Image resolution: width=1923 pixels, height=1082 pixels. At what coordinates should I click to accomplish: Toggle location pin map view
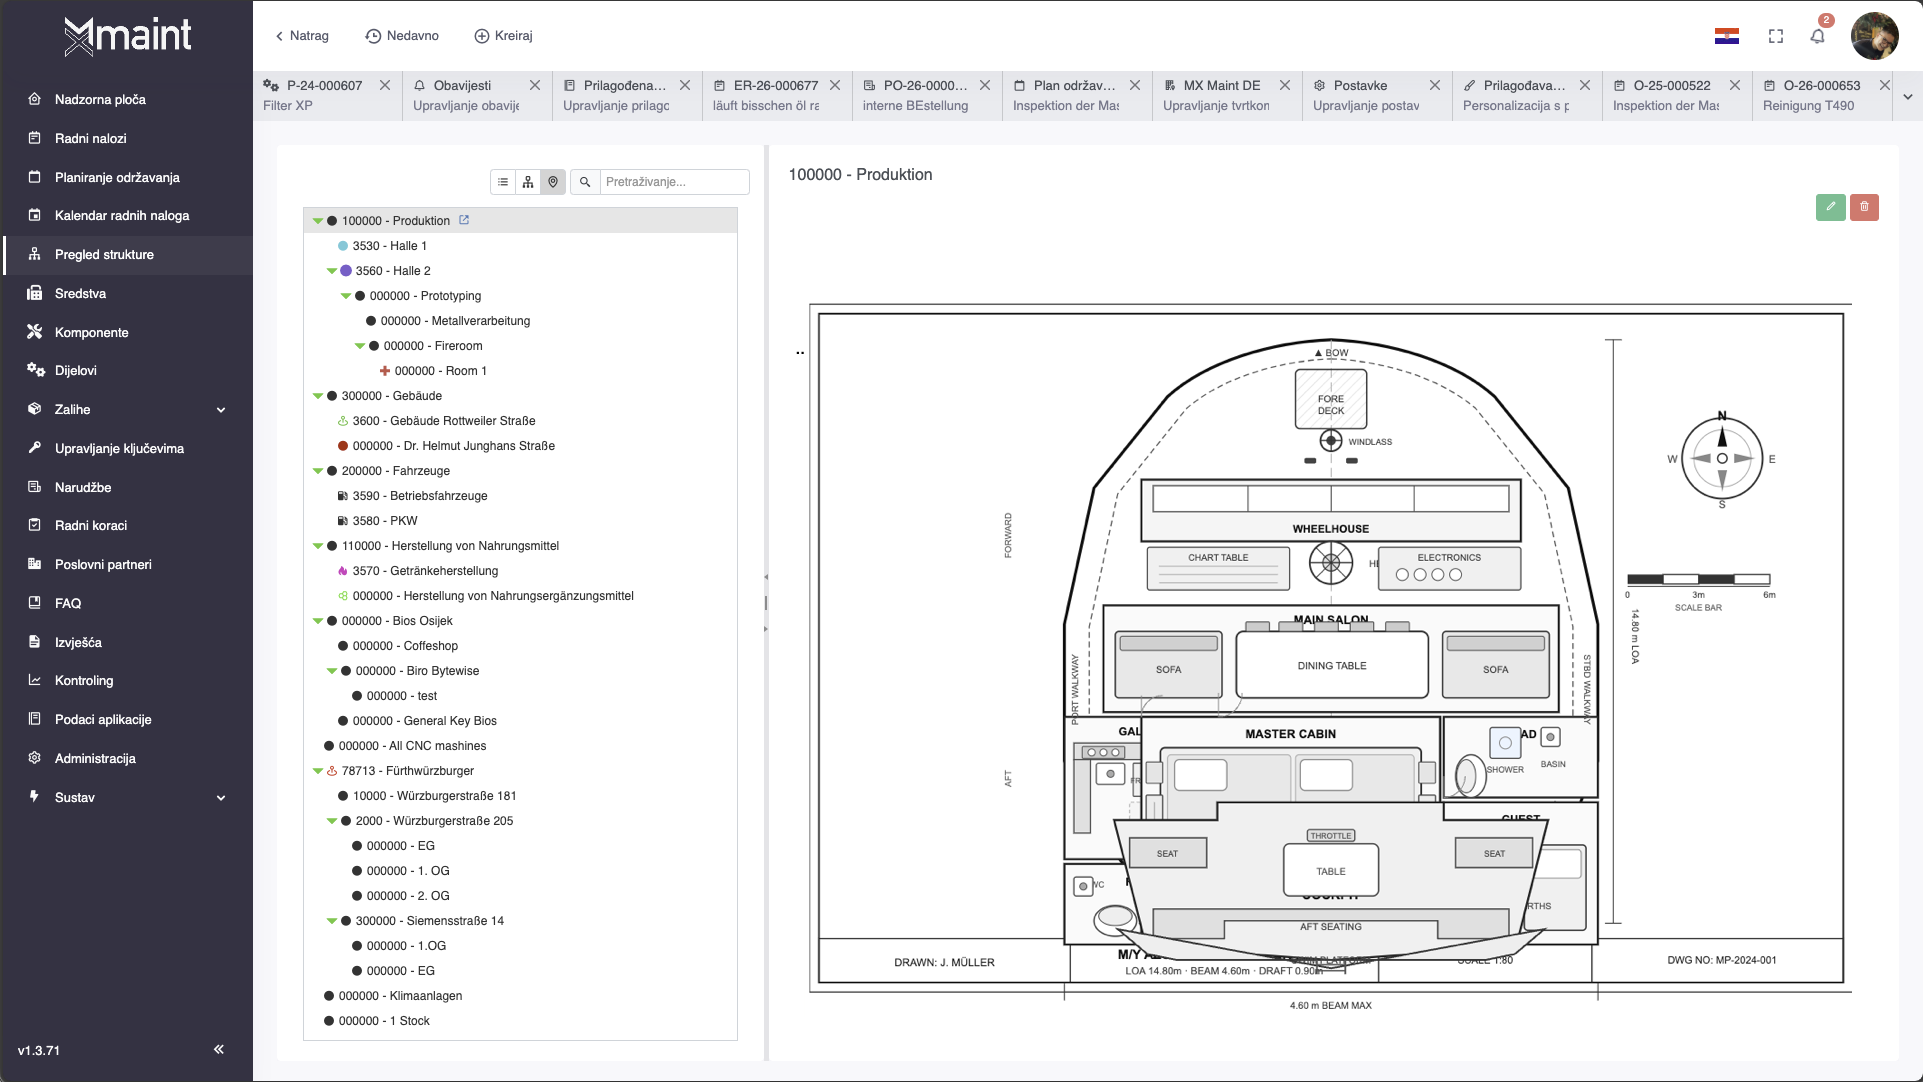pyautogui.click(x=553, y=182)
